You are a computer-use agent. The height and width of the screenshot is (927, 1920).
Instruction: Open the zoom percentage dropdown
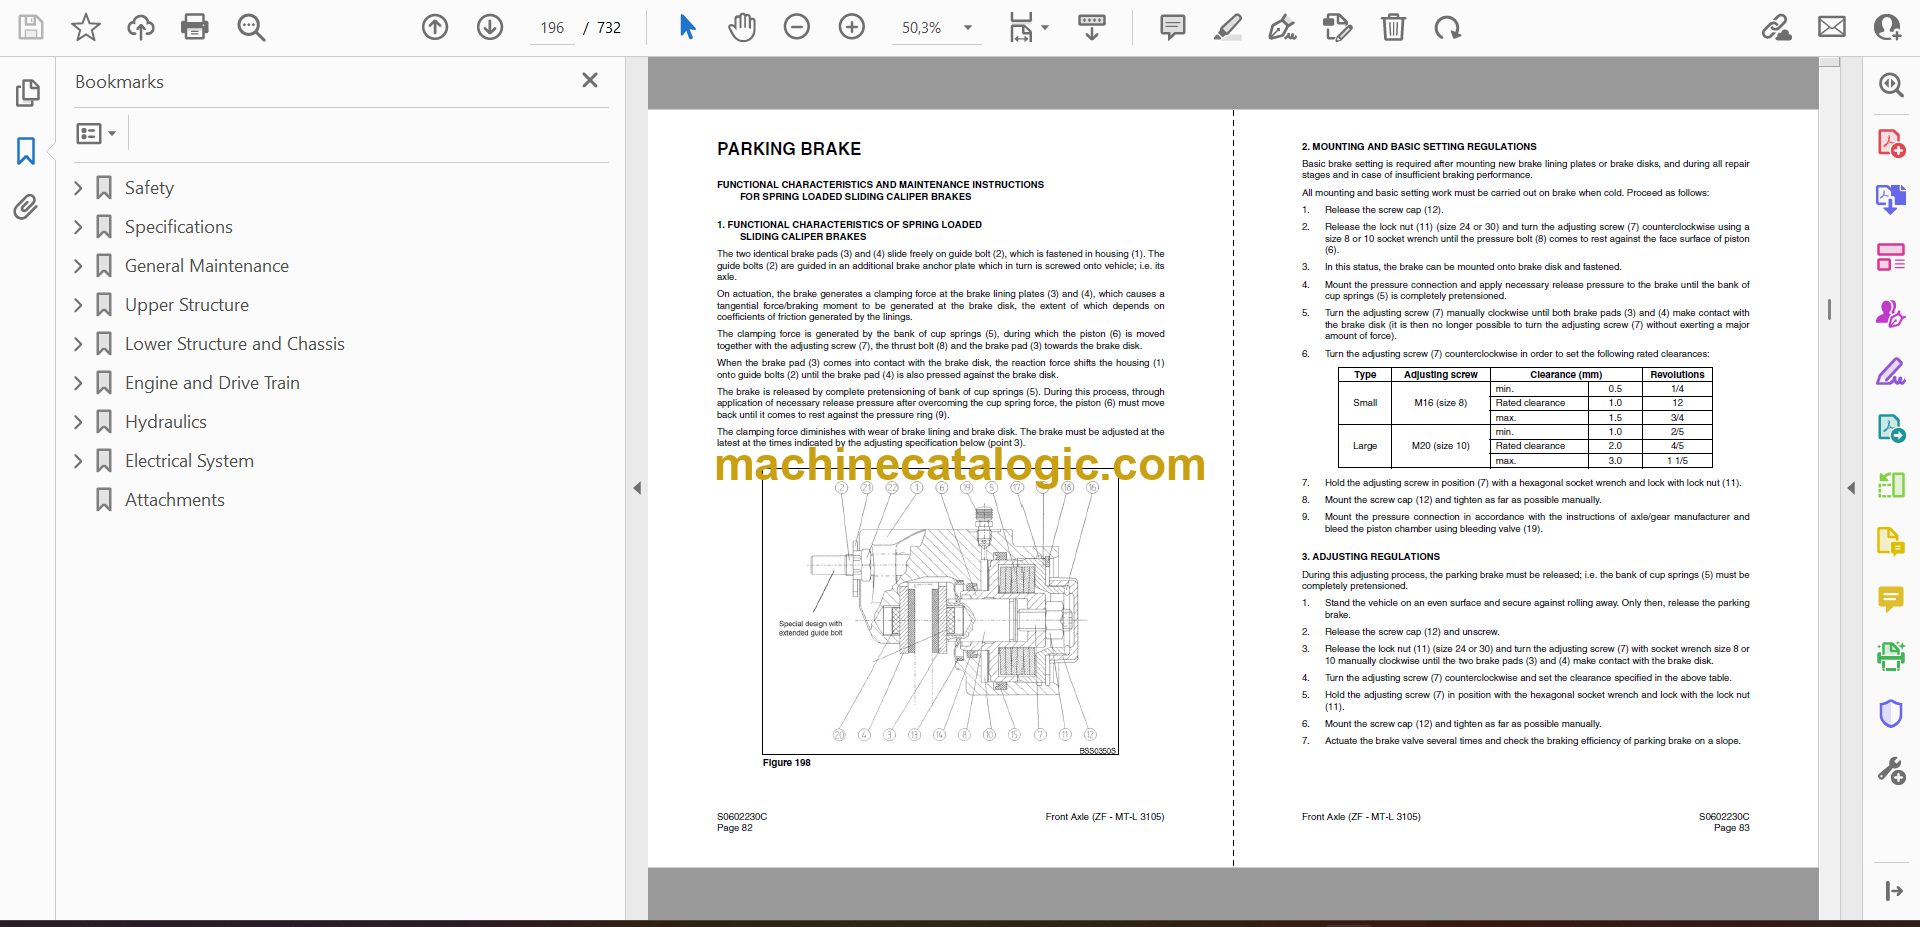point(967,28)
